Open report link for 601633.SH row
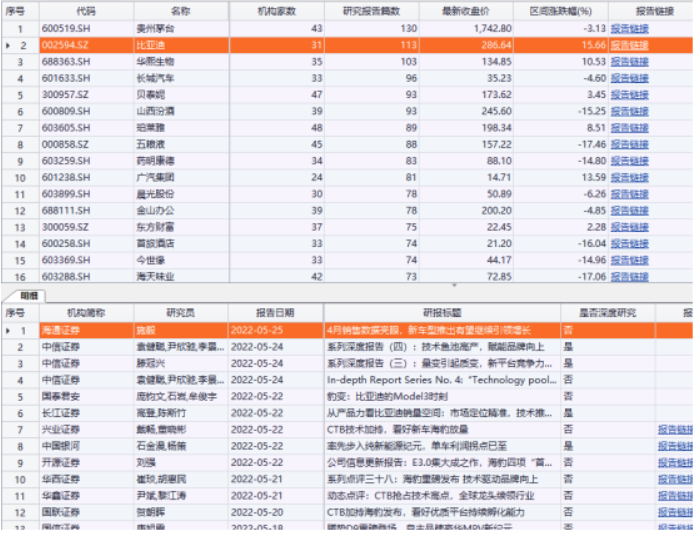 tap(629, 79)
